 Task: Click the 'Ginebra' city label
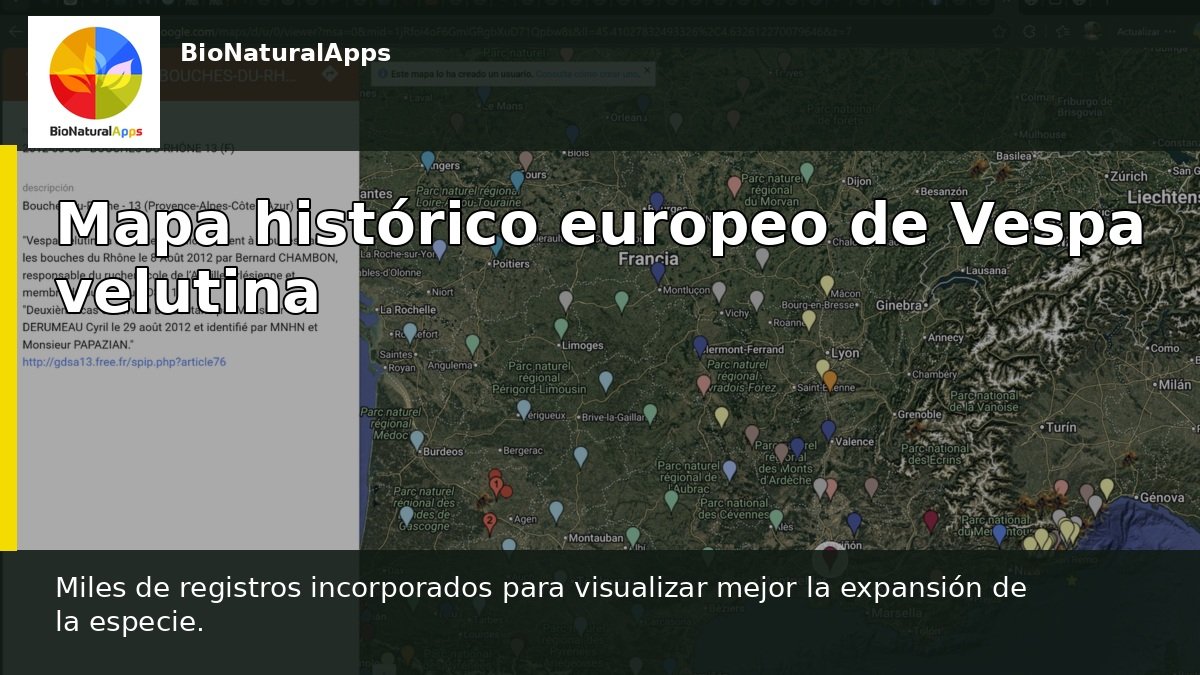pyautogui.click(x=898, y=305)
